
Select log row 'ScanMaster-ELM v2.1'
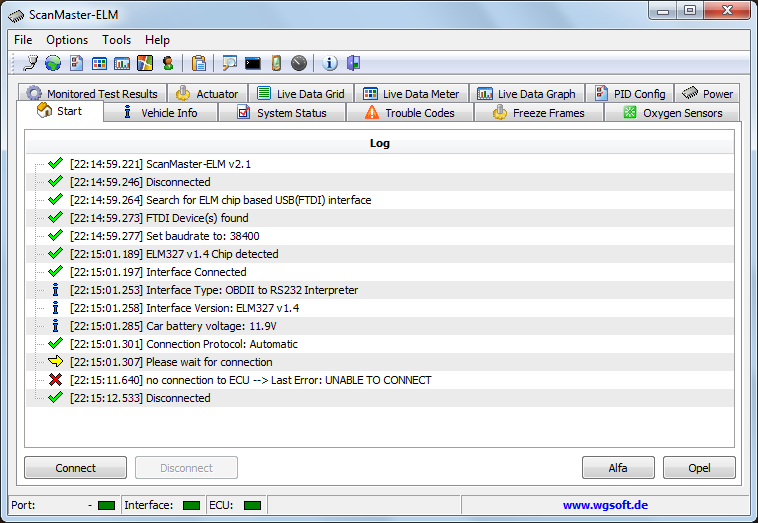379,164
